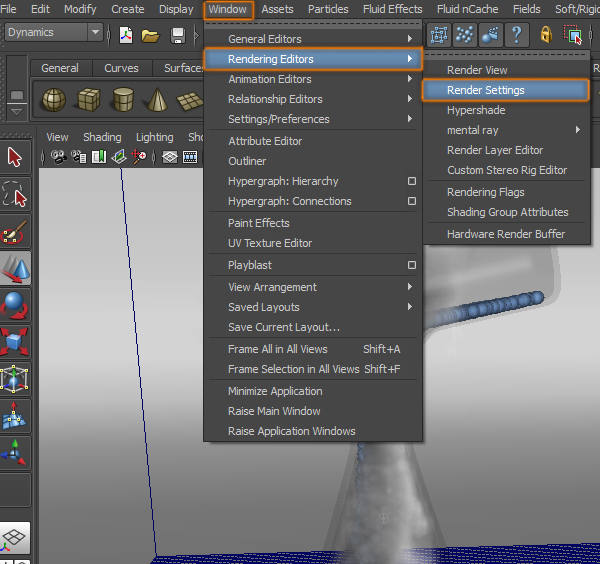Create a polygon sphere from the shelf
This screenshot has height=564, width=600.
54,101
